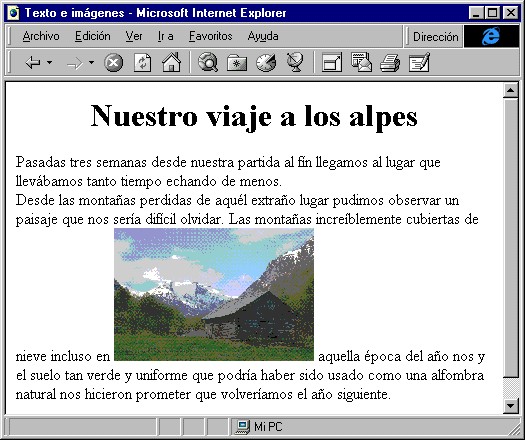Open the Favorites folder toolbar icon
This screenshot has height=440, width=525.
coord(237,63)
